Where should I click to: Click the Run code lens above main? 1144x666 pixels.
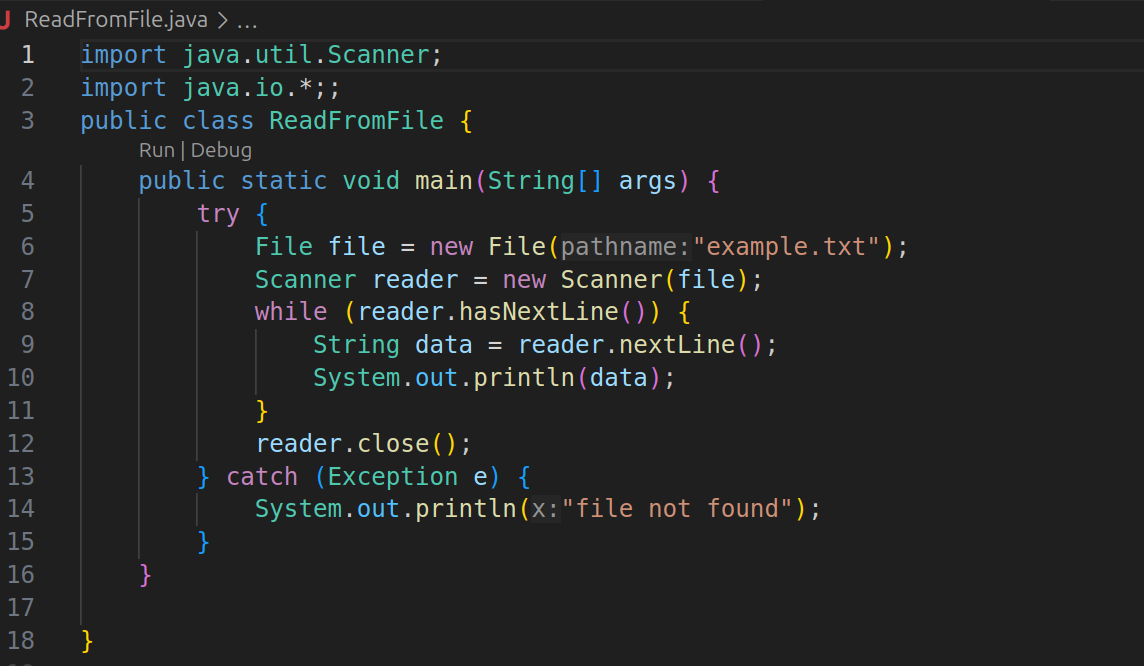pos(156,149)
